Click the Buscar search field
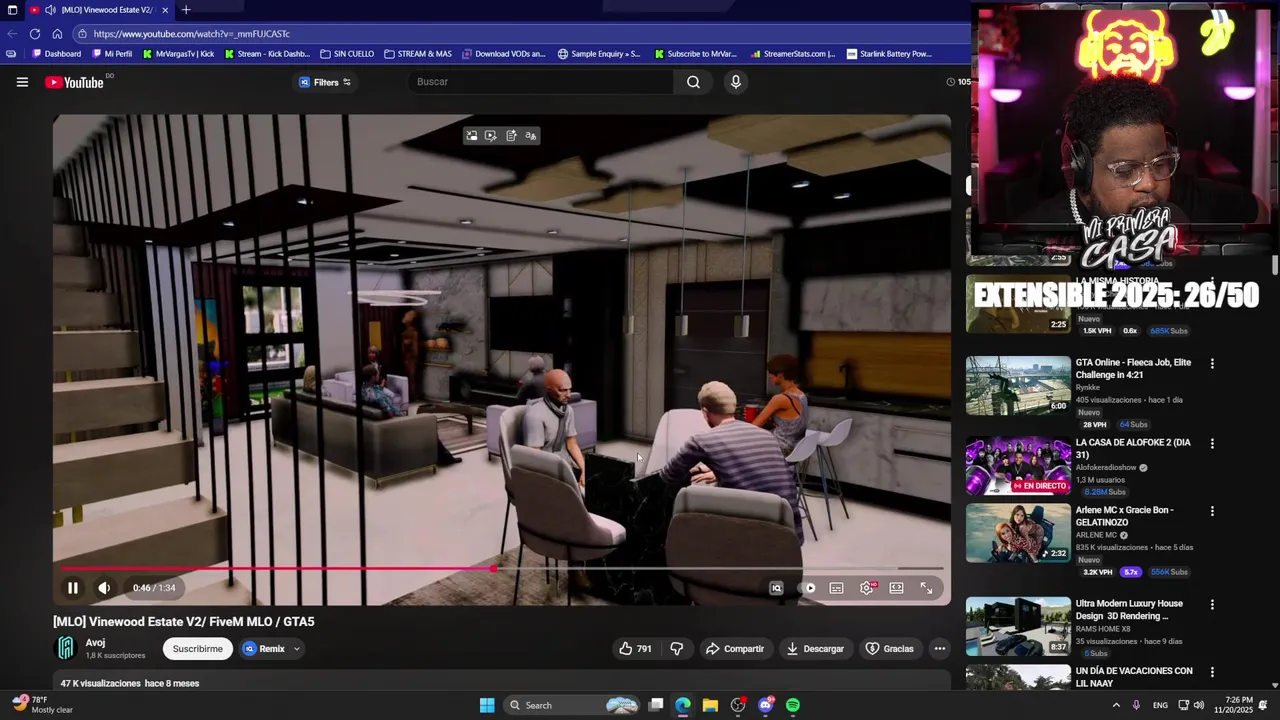This screenshot has width=1280, height=720. 542,82
